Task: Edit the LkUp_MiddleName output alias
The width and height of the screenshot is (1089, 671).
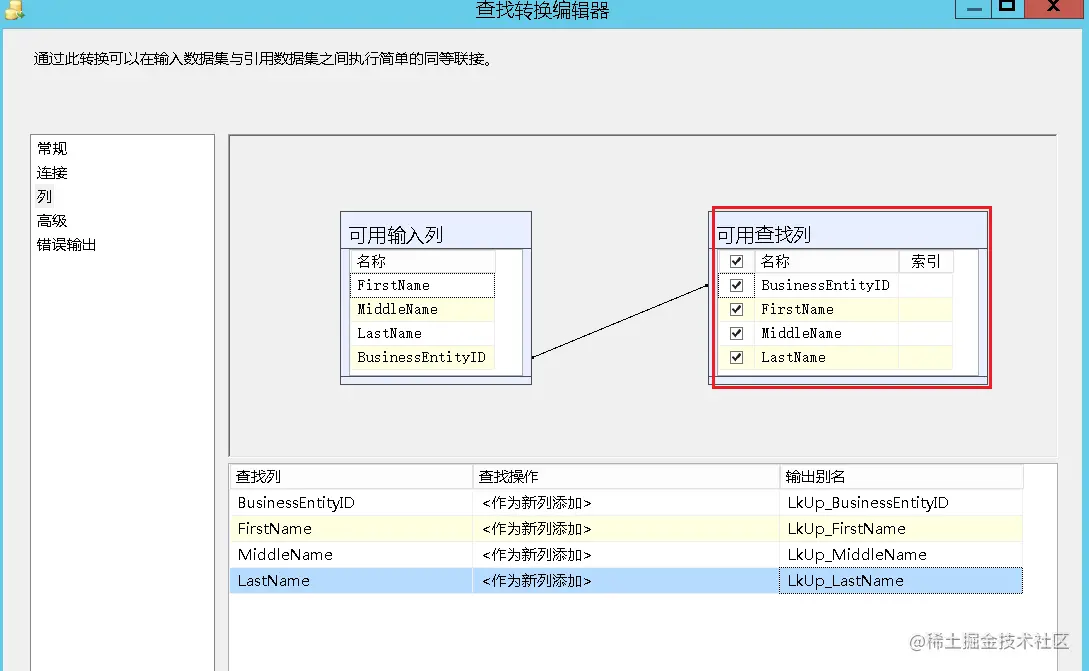Action: point(901,554)
